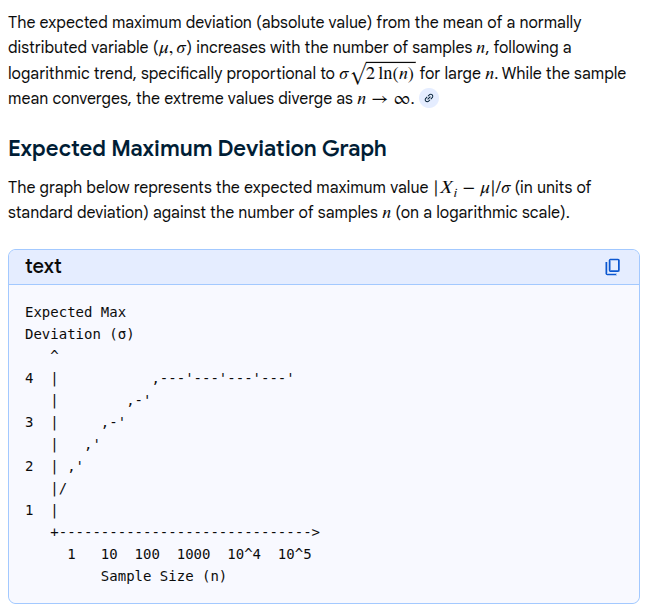
Task: Click the "Deviation (σ)" line in the graph
Action: click(x=79, y=334)
